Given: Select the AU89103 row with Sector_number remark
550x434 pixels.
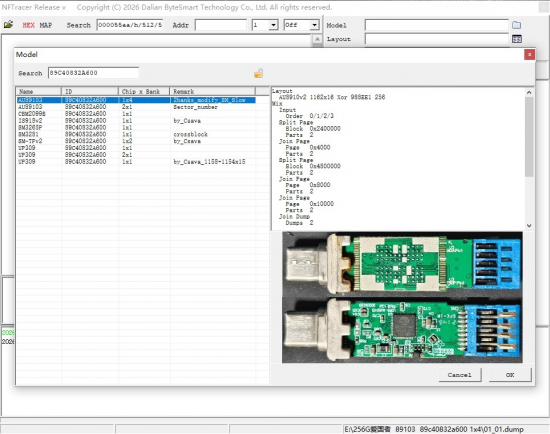Looking at the screenshot, I should (136, 107).
